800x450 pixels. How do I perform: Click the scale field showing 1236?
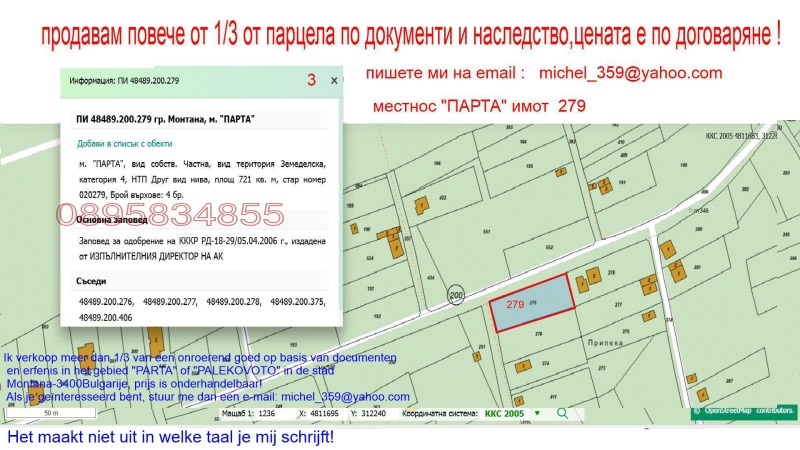(267, 414)
